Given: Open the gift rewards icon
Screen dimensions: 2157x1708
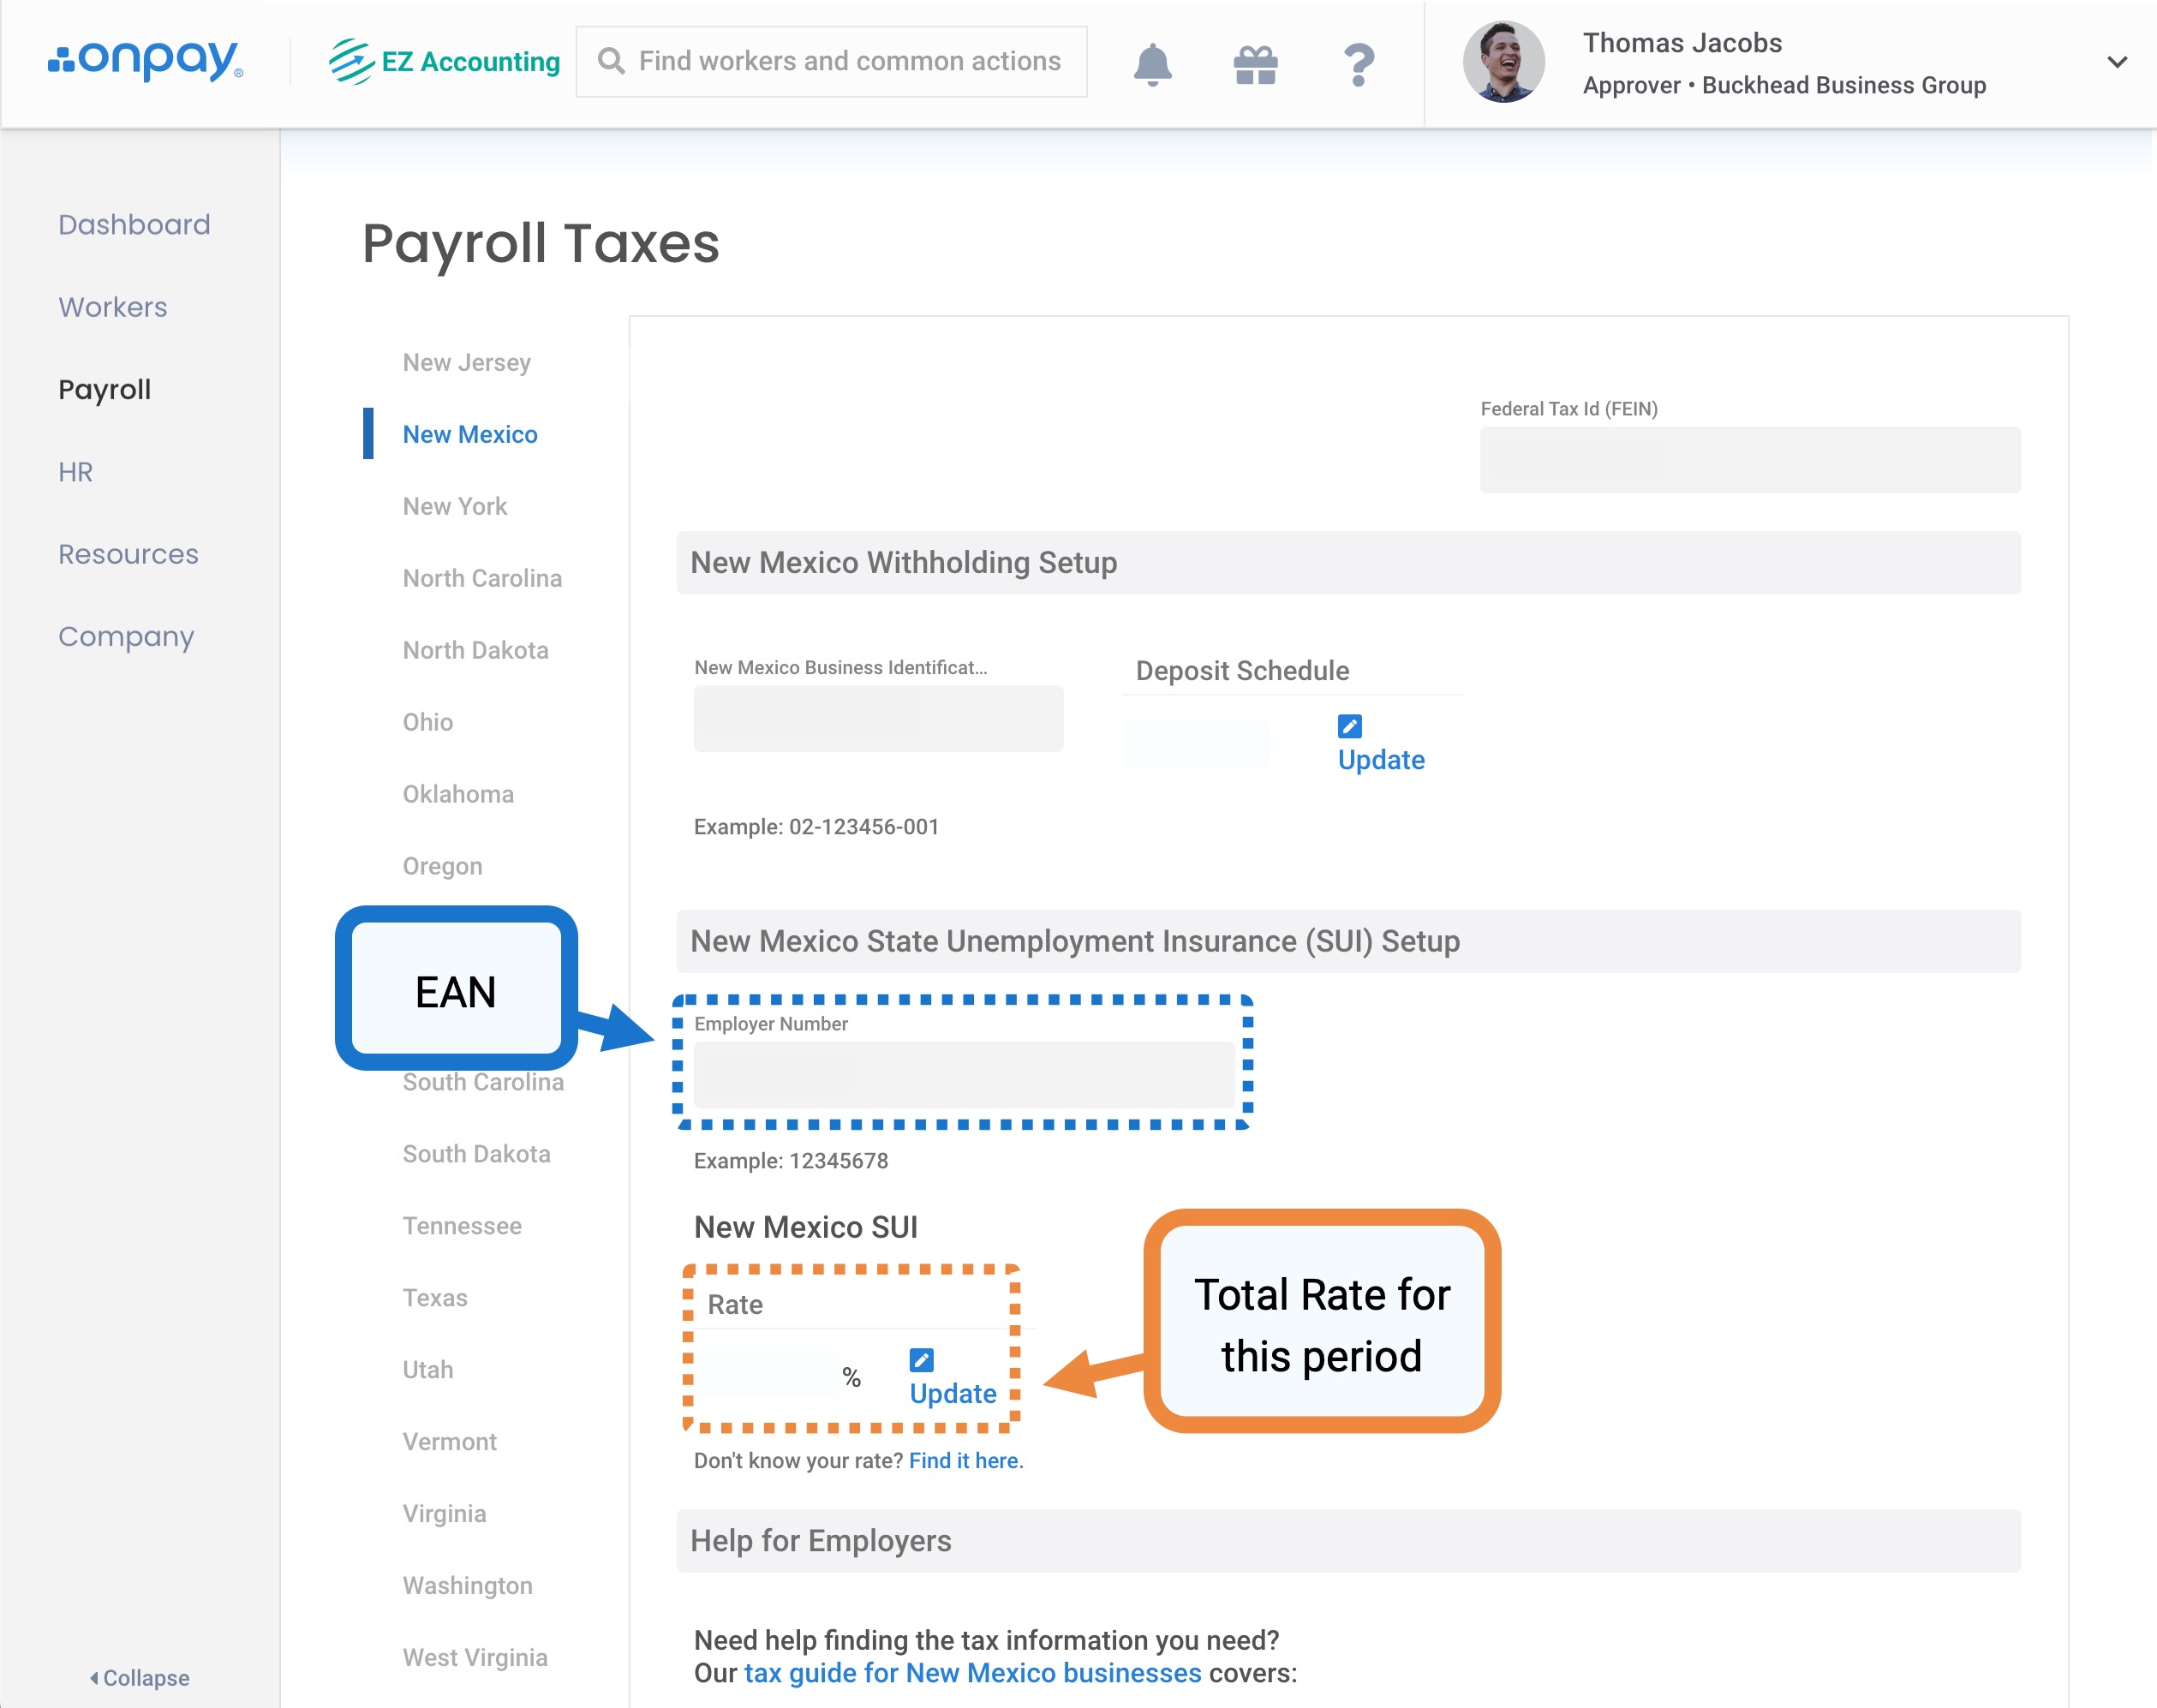Looking at the screenshot, I should (x=1255, y=64).
